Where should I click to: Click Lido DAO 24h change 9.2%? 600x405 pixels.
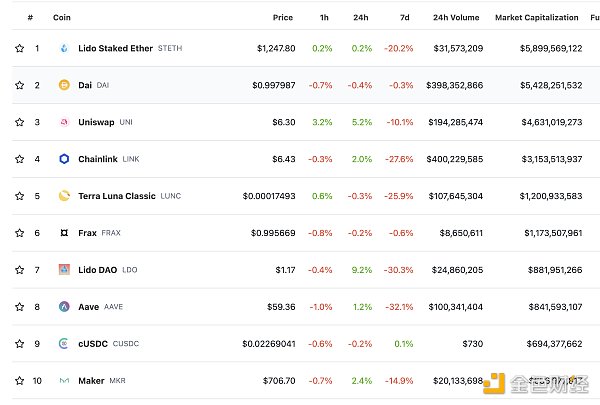(x=362, y=270)
